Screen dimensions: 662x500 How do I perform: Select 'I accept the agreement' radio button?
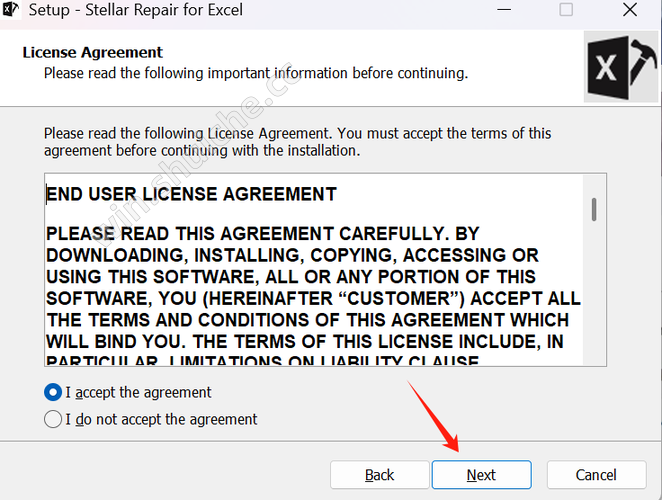[53, 392]
